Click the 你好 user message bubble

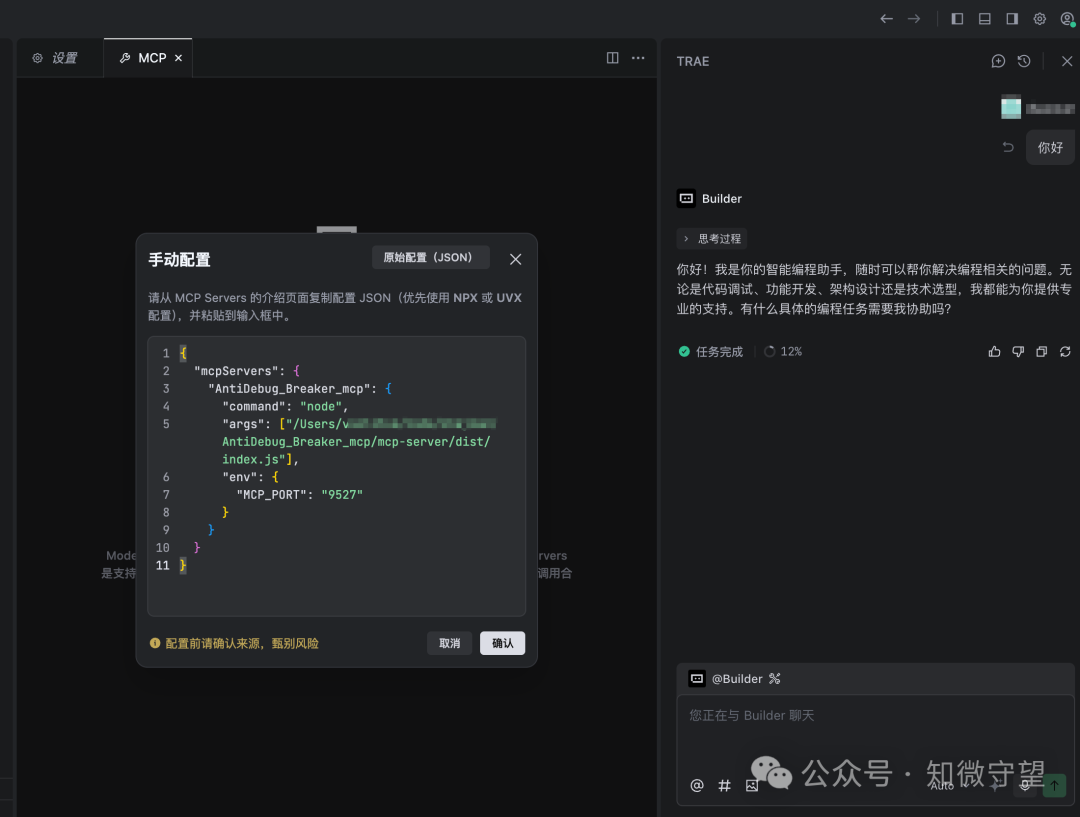click(x=1050, y=147)
